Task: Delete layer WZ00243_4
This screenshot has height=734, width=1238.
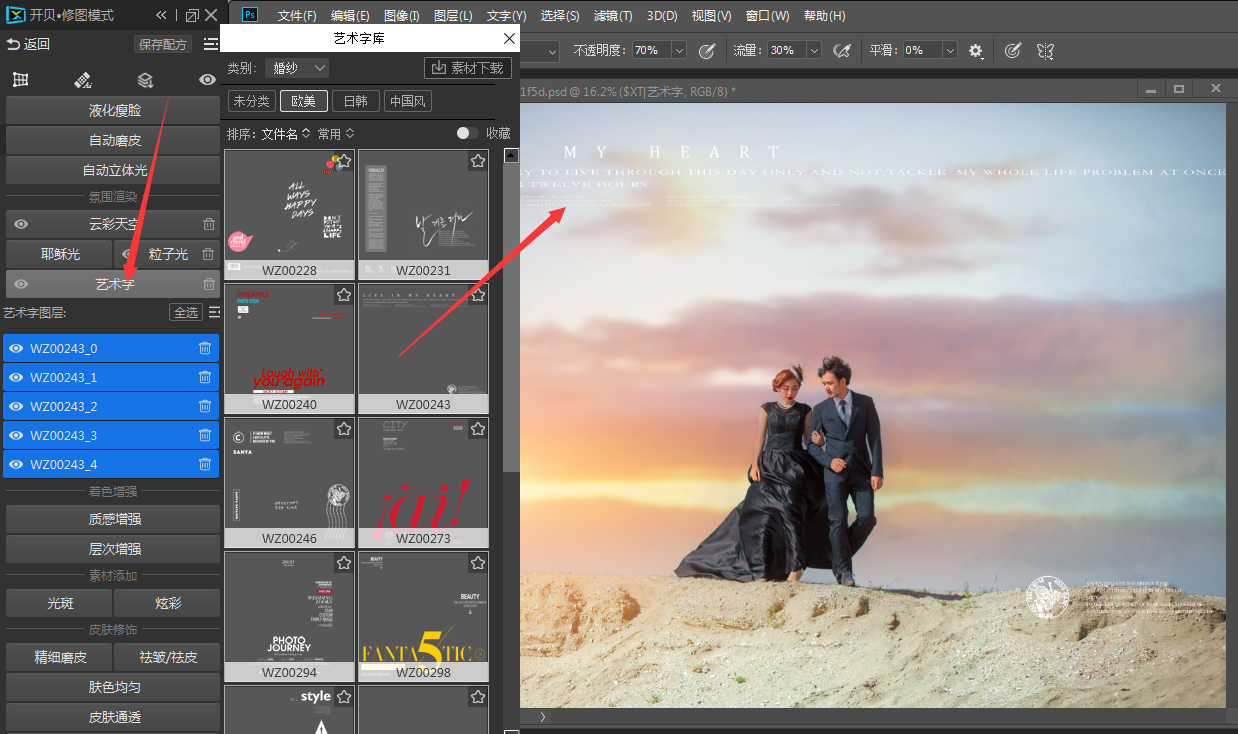Action: tap(204, 464)
